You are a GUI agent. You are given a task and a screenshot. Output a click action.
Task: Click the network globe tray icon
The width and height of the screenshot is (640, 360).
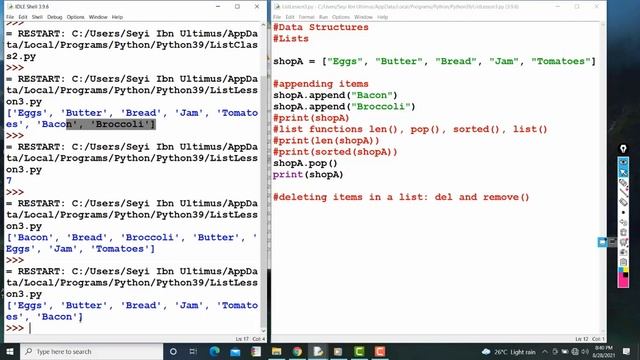(x=575, y=351)
